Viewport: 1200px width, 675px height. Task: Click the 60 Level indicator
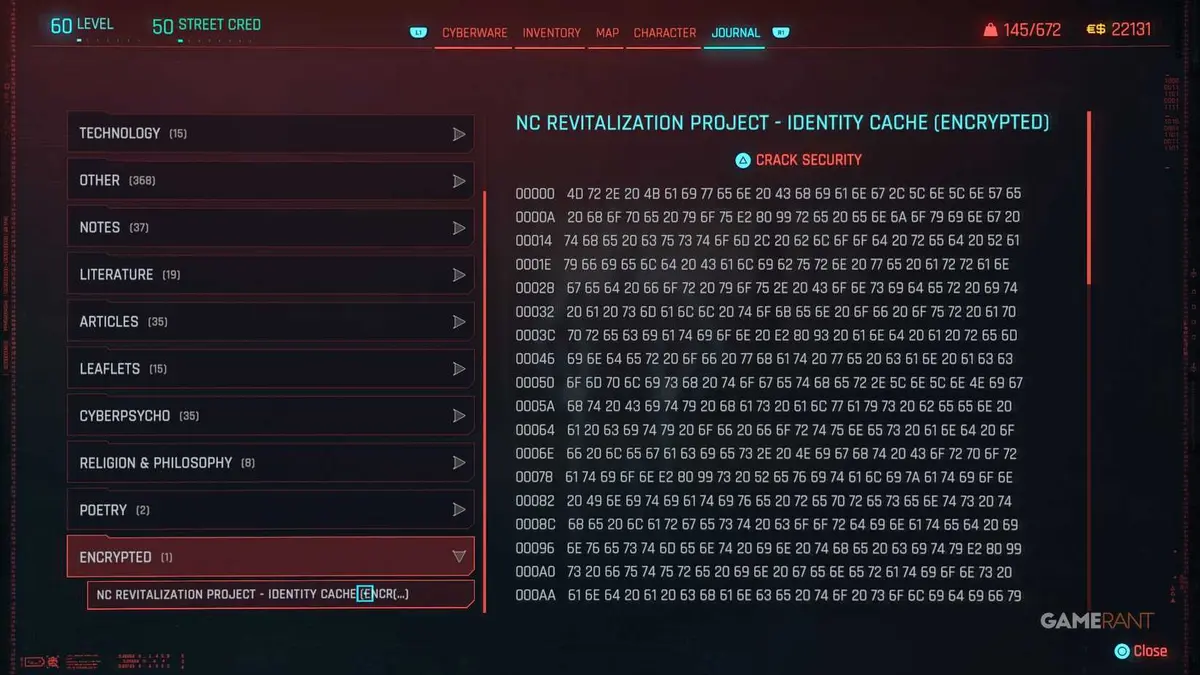[82, 25]
